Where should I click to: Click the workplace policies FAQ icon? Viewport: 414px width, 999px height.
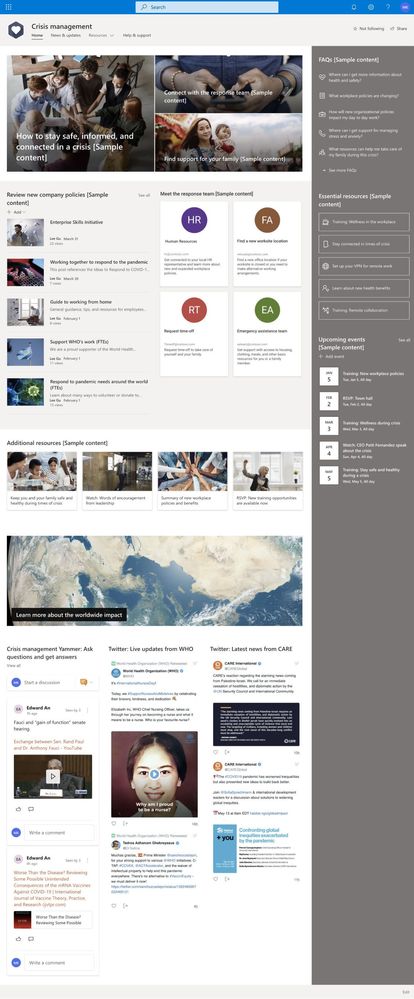point(322,96)
